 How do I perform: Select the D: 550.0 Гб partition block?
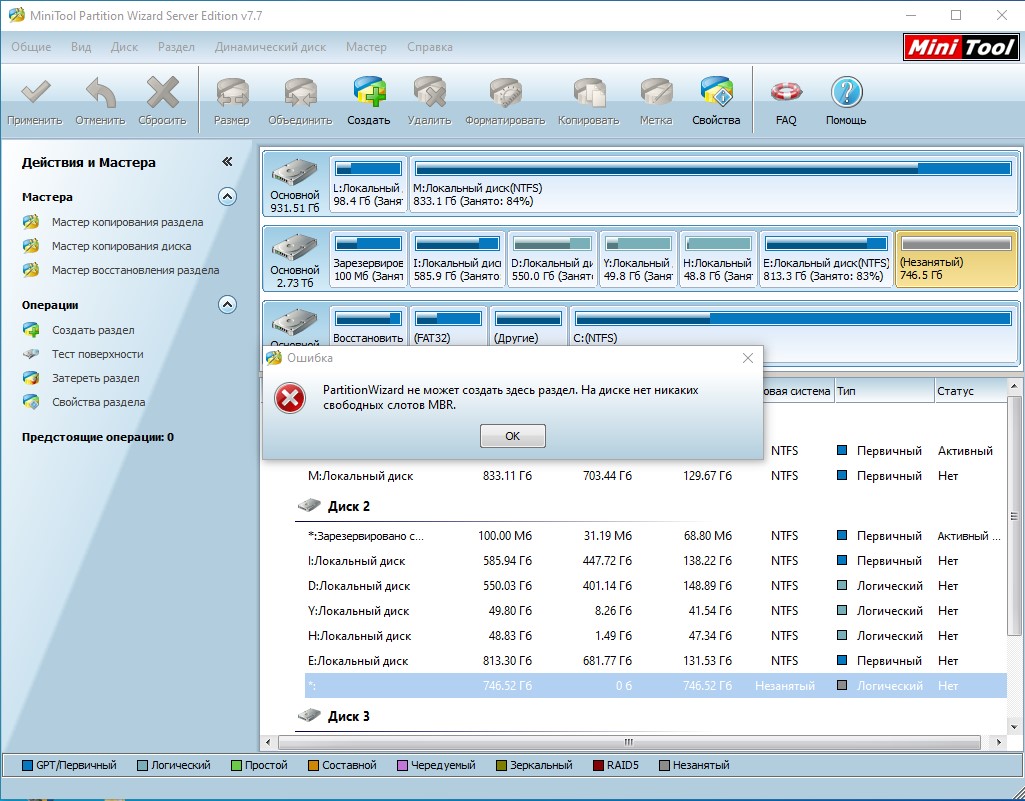pos(552,259)
